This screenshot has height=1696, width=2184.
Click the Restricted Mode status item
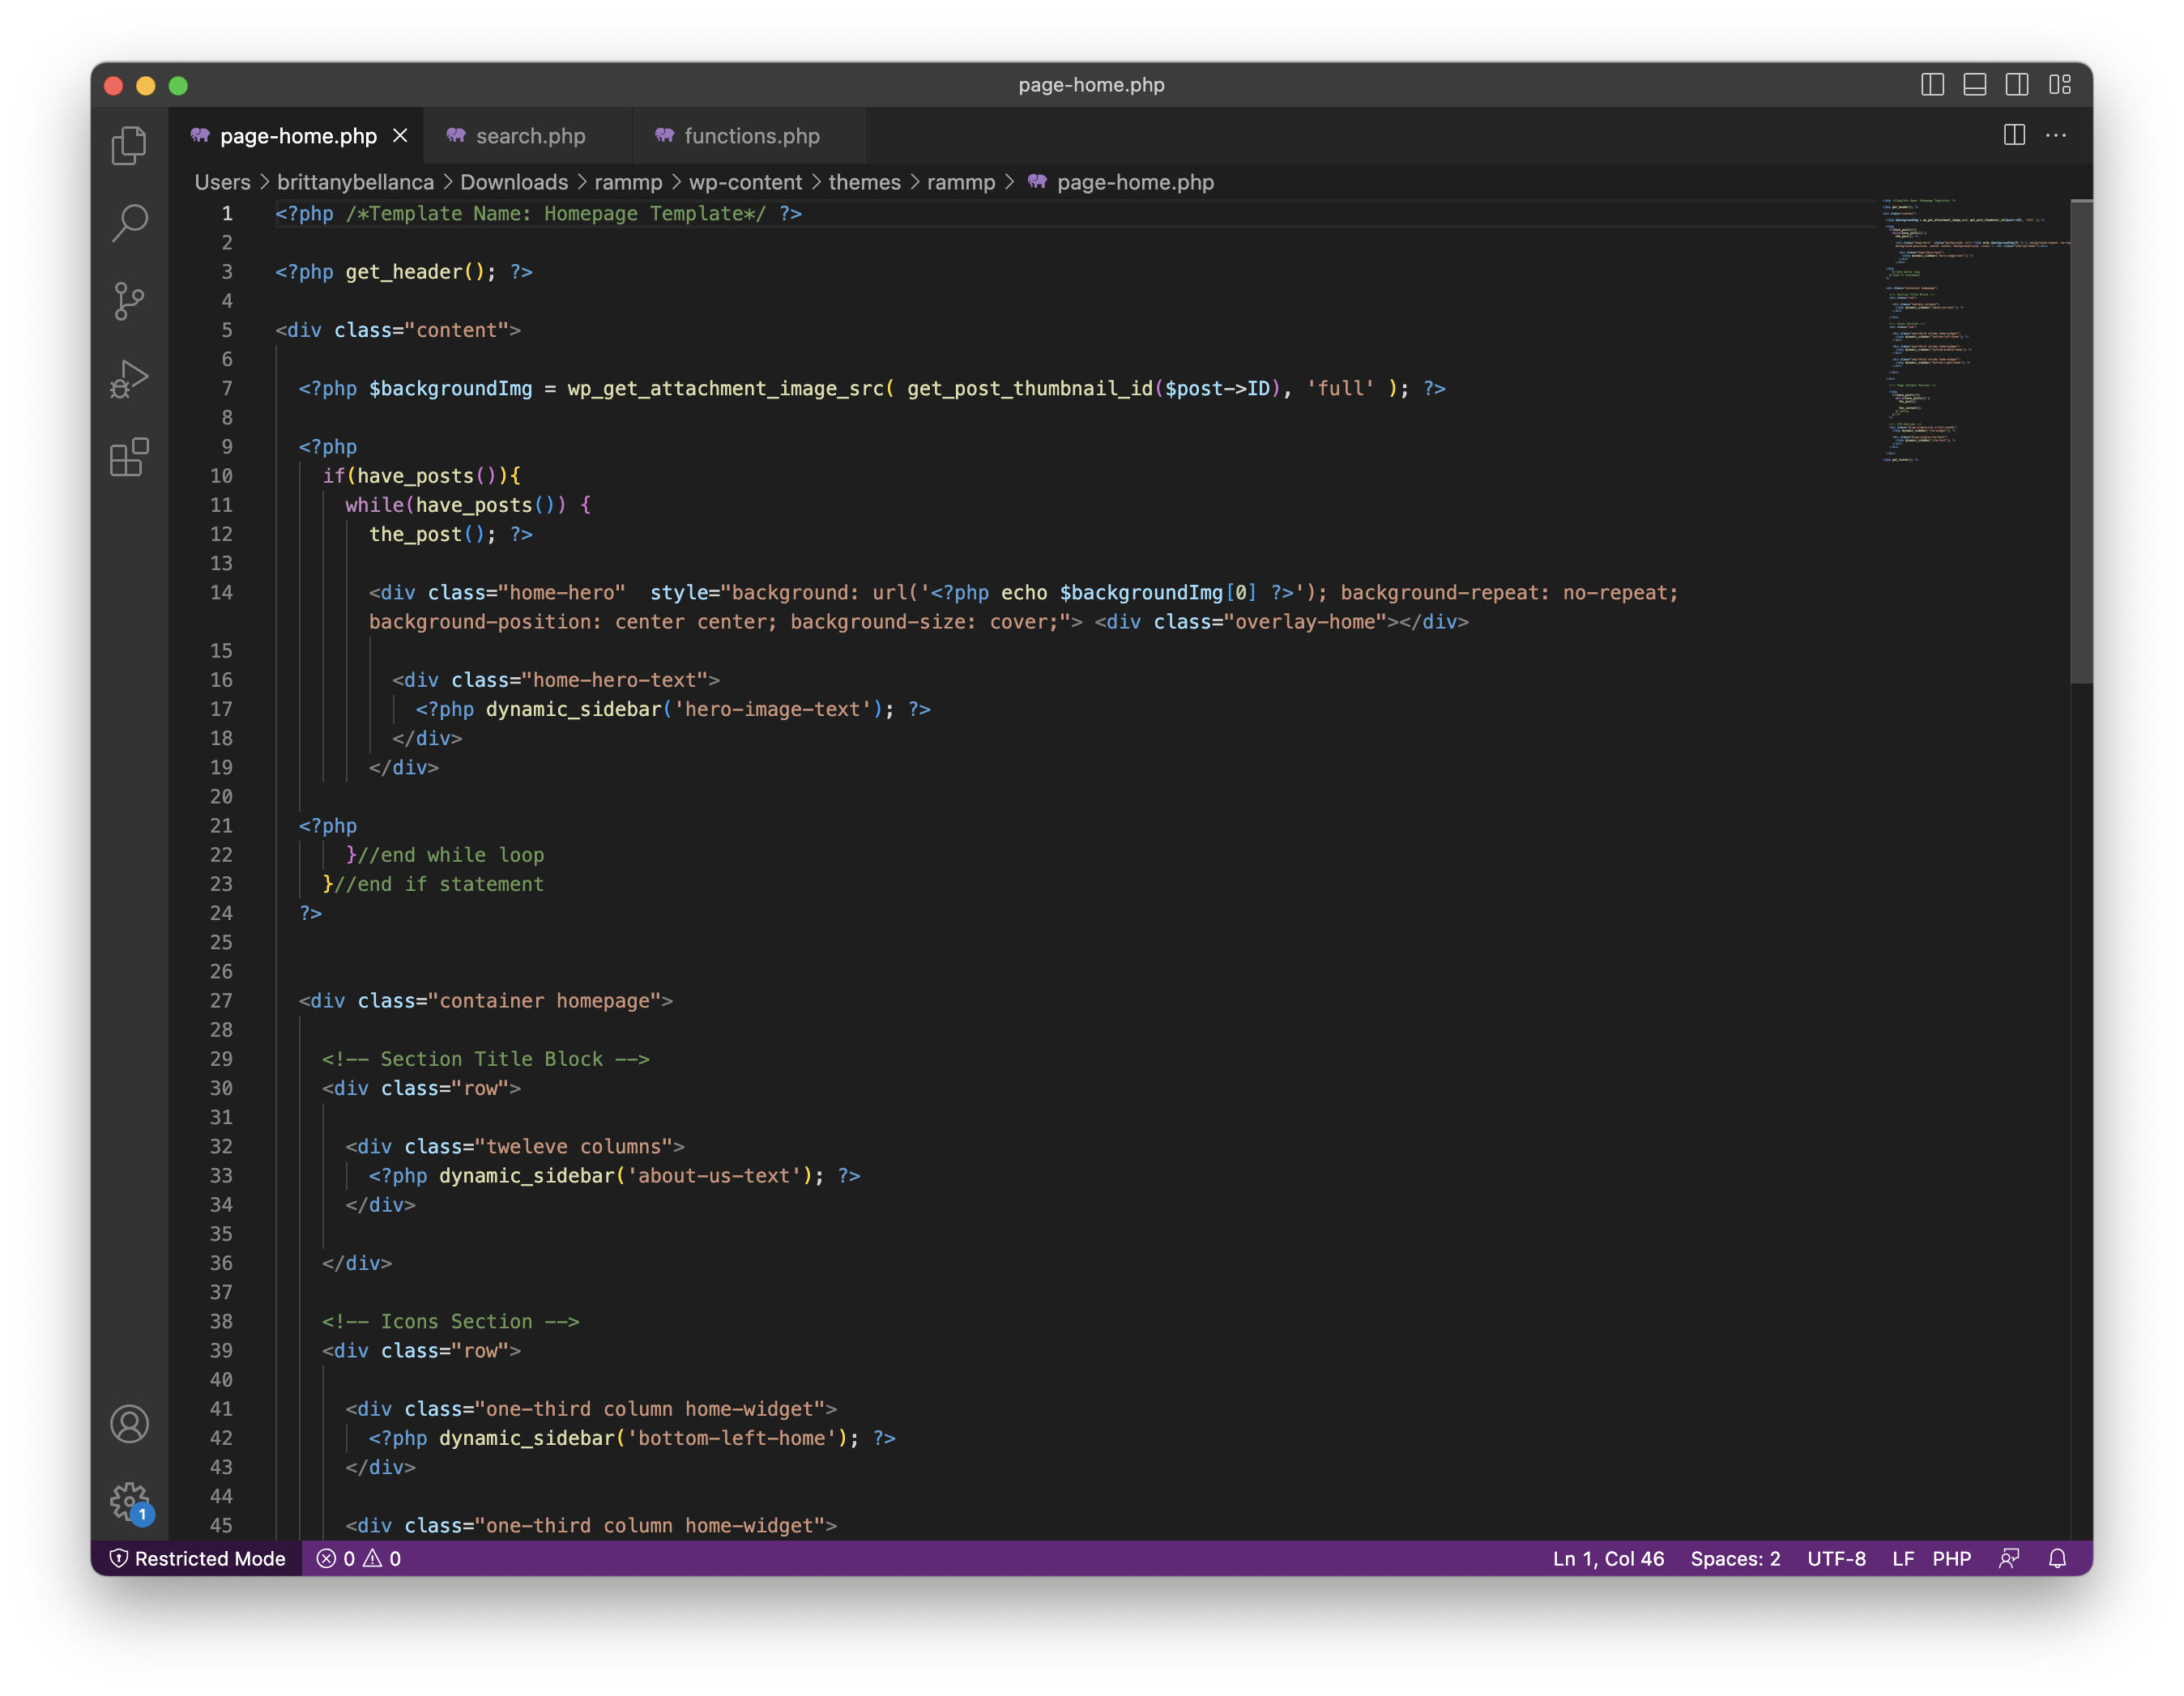tap(197, 1558)
